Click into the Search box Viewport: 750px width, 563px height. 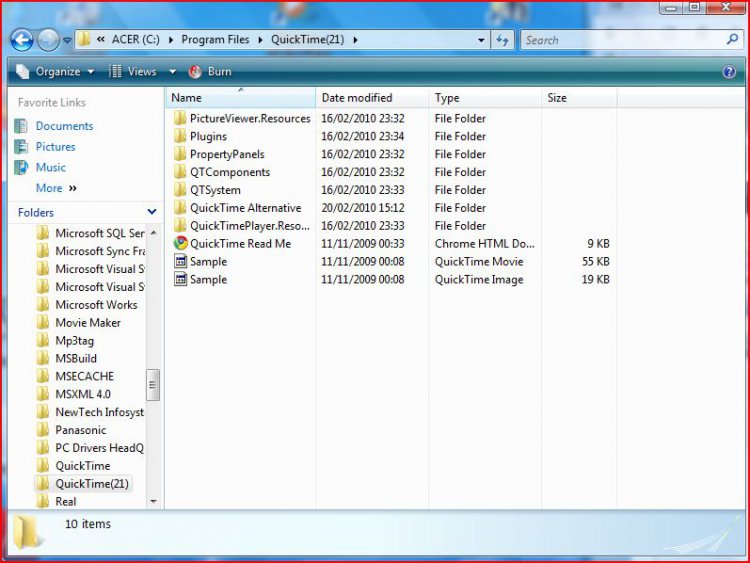click(x=622, y=40)
